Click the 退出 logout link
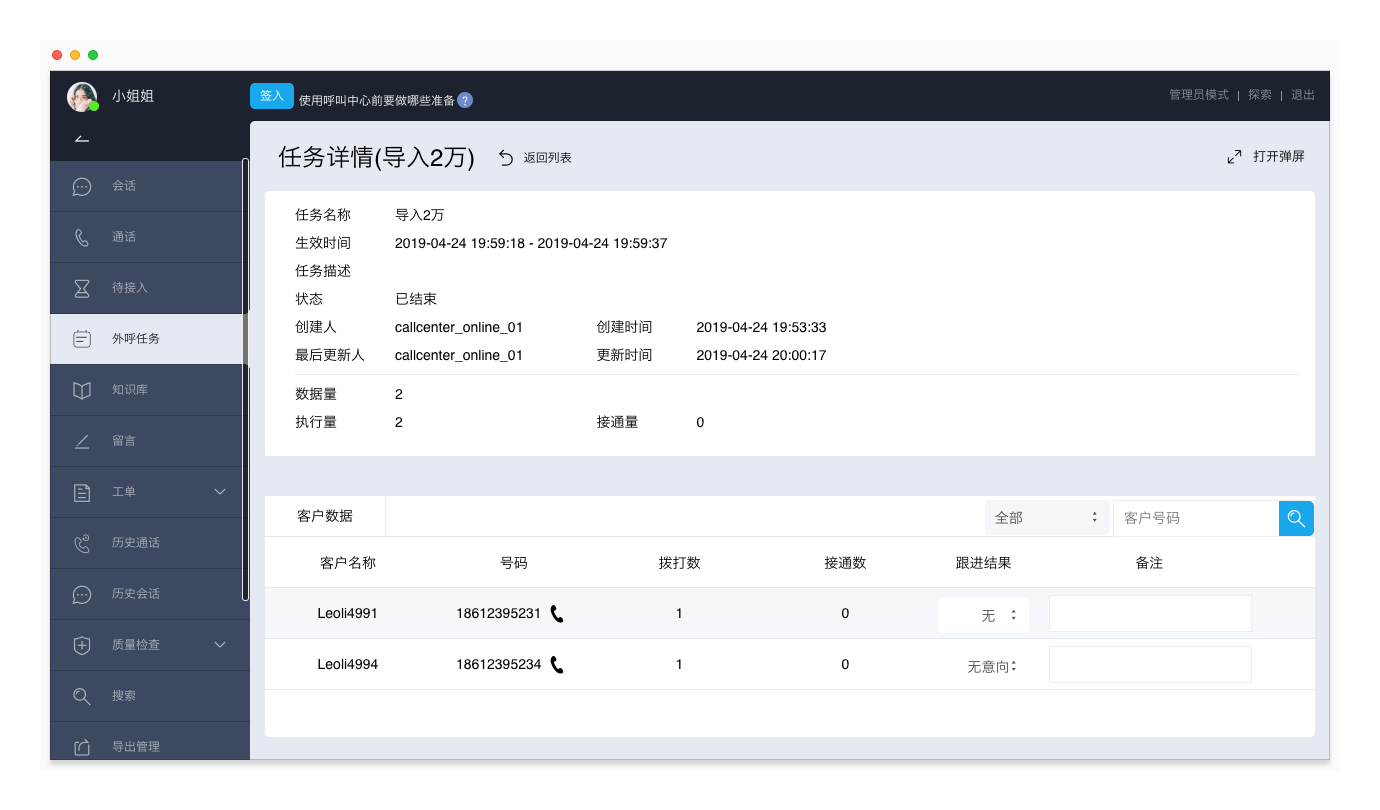Screen dimensions: 1380x810 point(1303,95)
